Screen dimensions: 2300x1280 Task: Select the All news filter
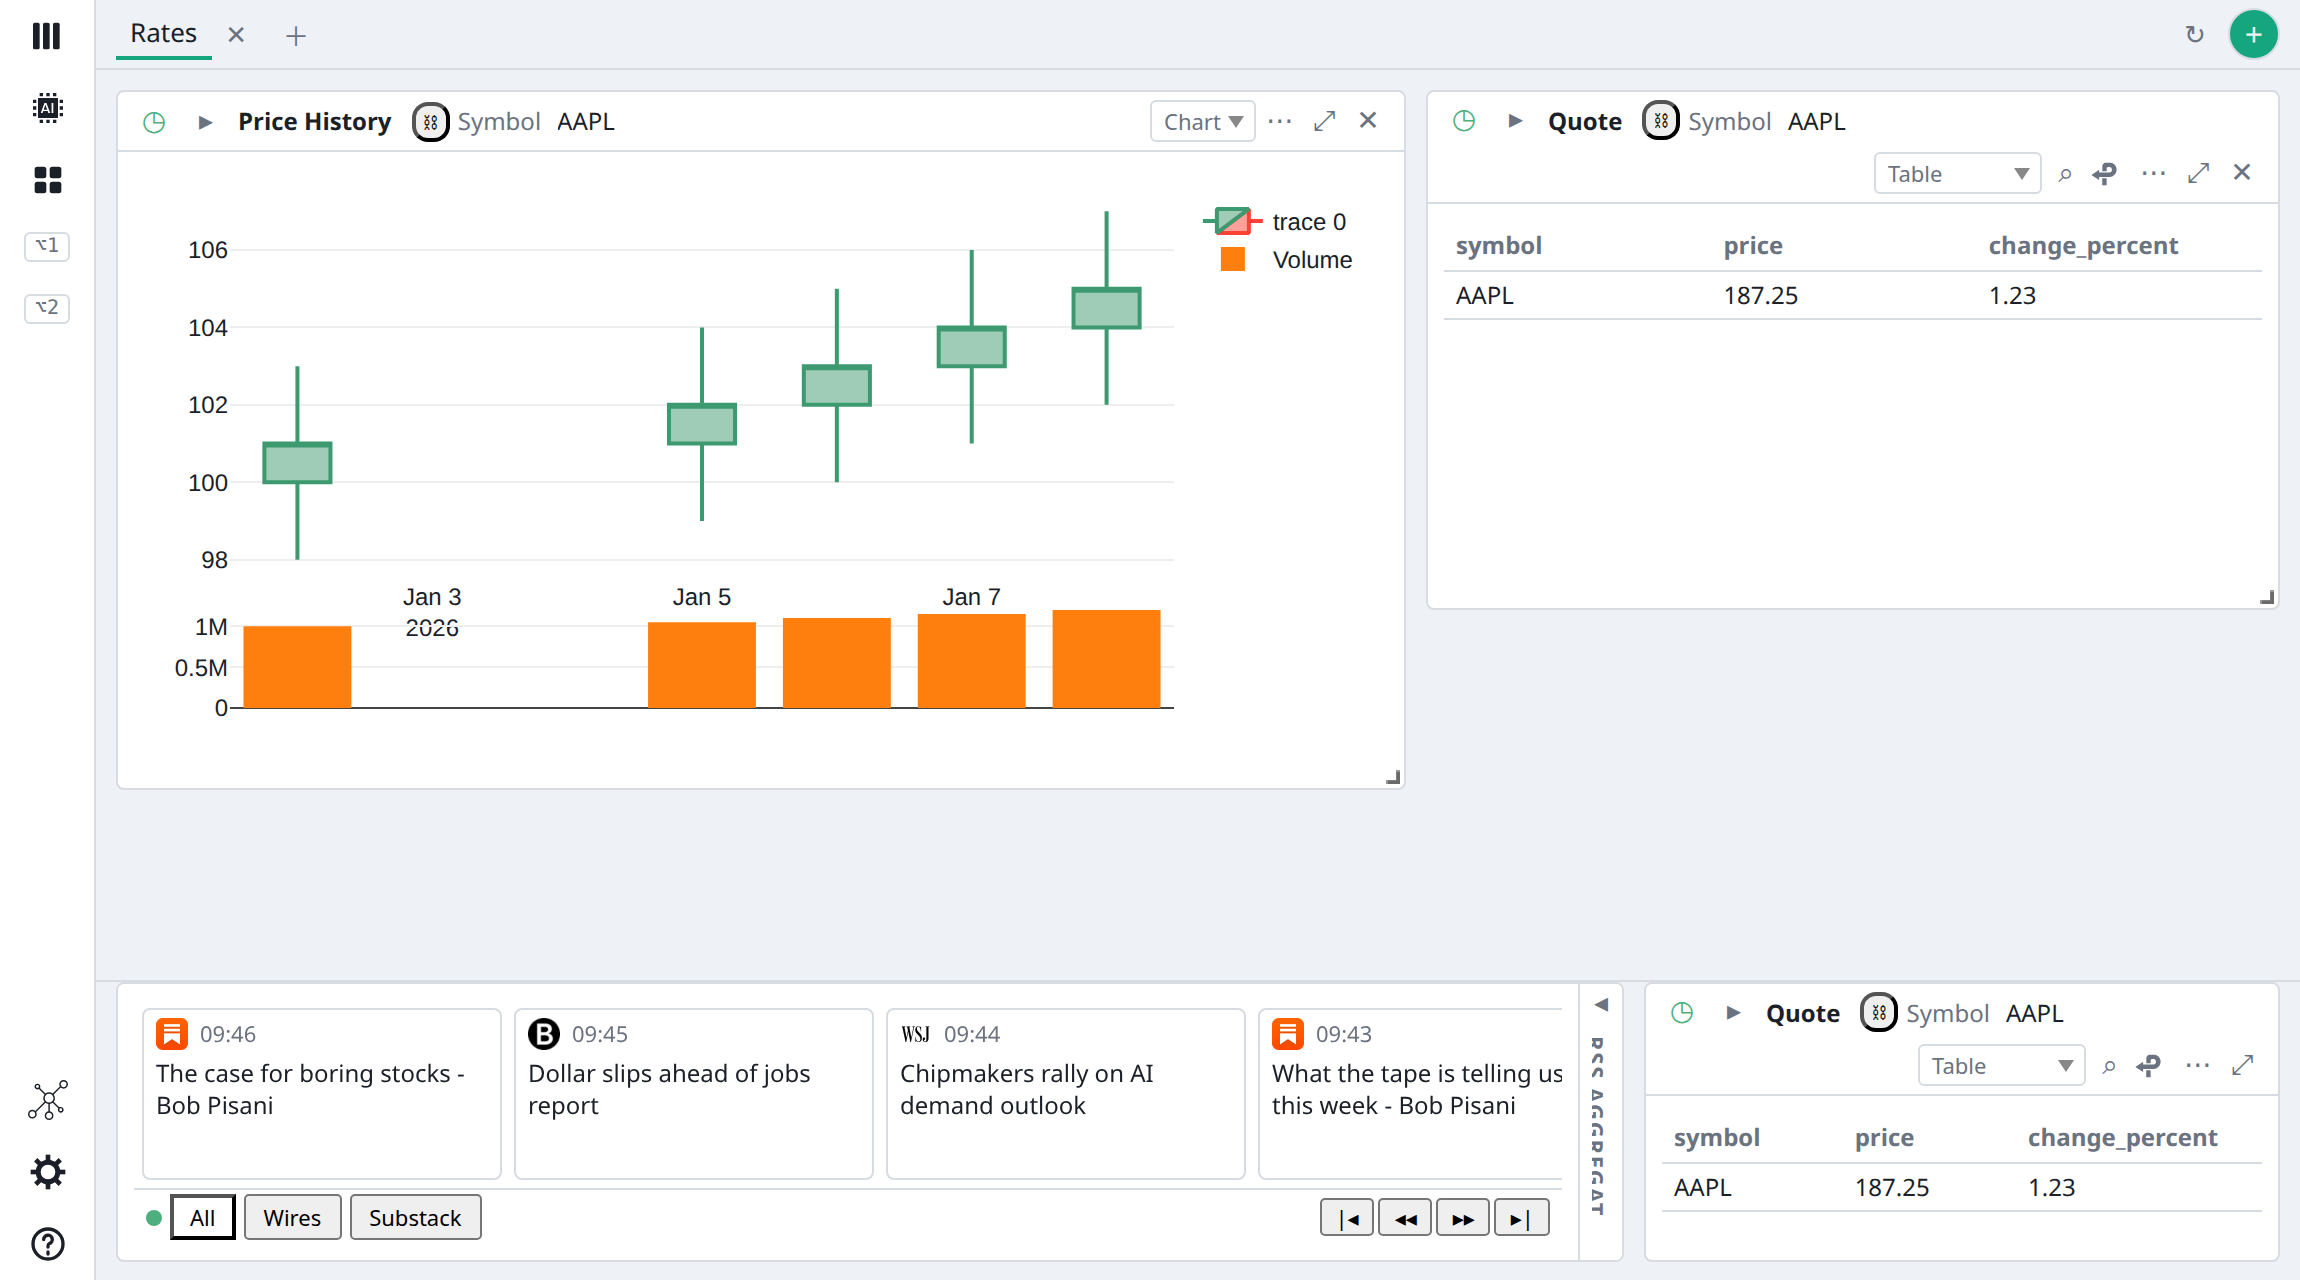(x=203, y=1217)
